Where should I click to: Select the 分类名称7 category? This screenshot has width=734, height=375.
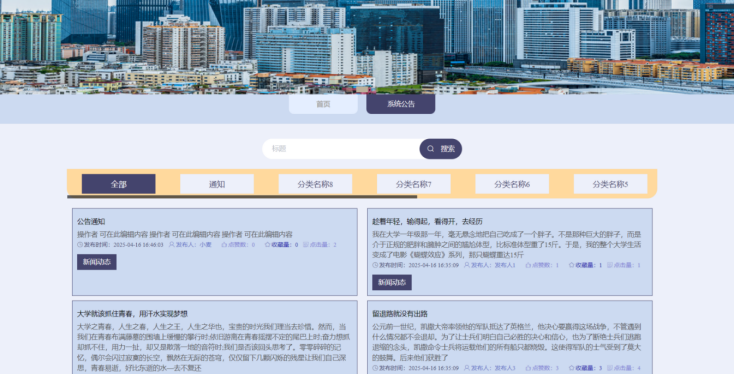point(413,184)
